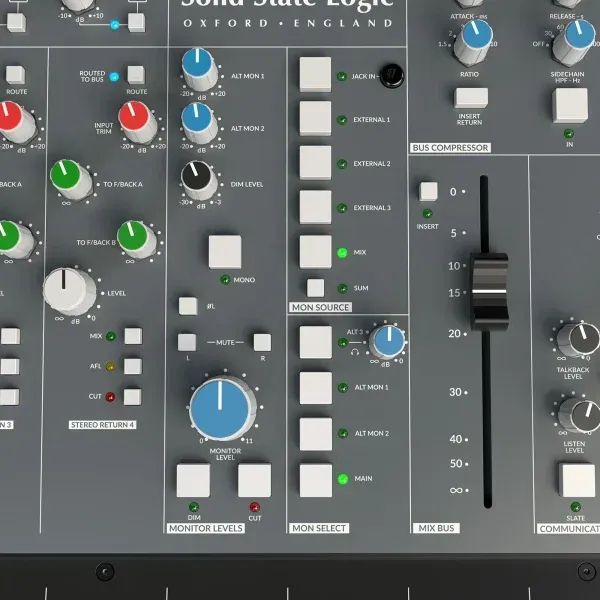
Task: Adjust the TALKBACK LEVEL knob
Action: point(578,340)
